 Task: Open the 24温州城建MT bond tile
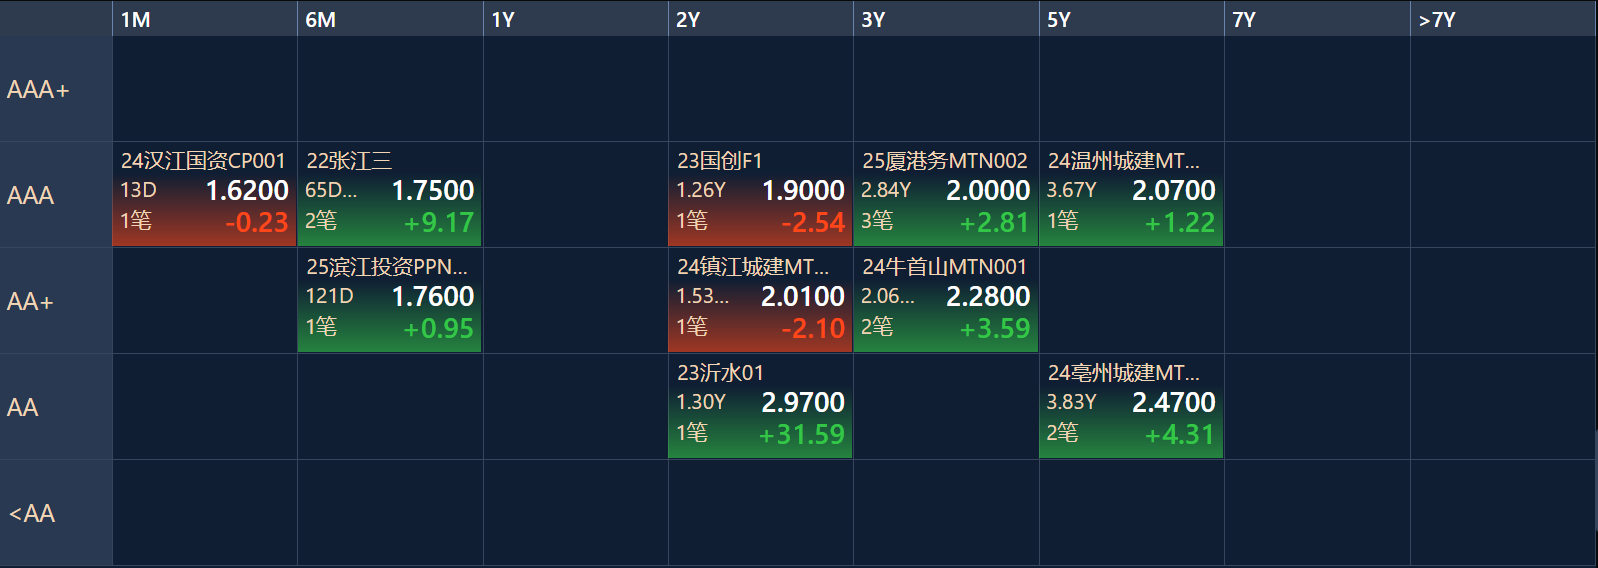[1131, 194]
